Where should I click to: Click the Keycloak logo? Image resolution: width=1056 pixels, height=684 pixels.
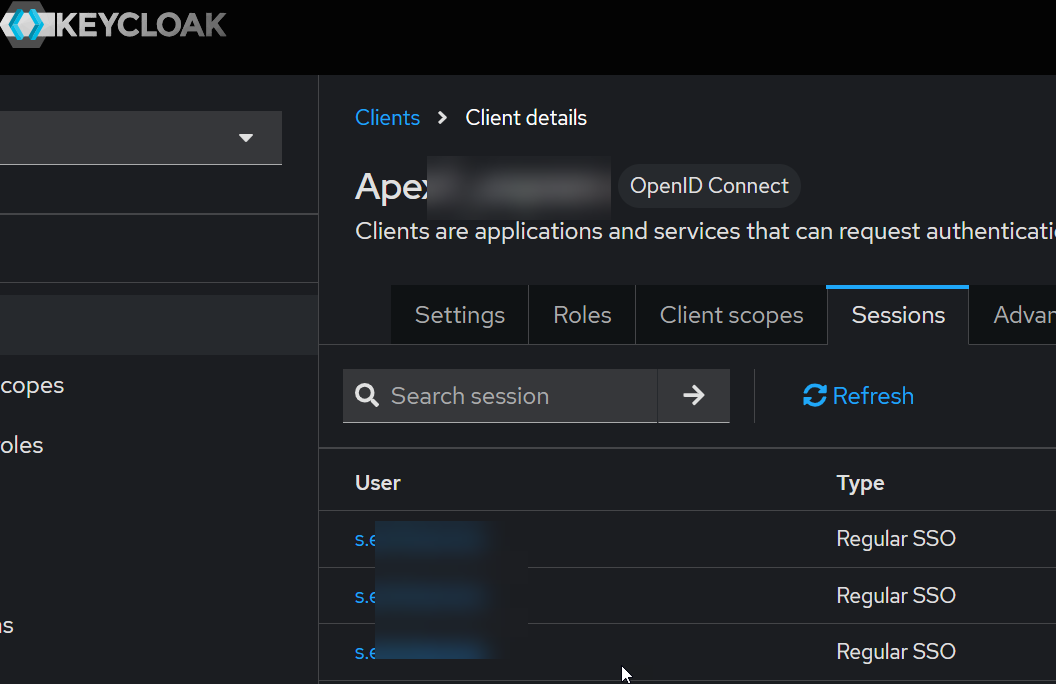[113, 25]
